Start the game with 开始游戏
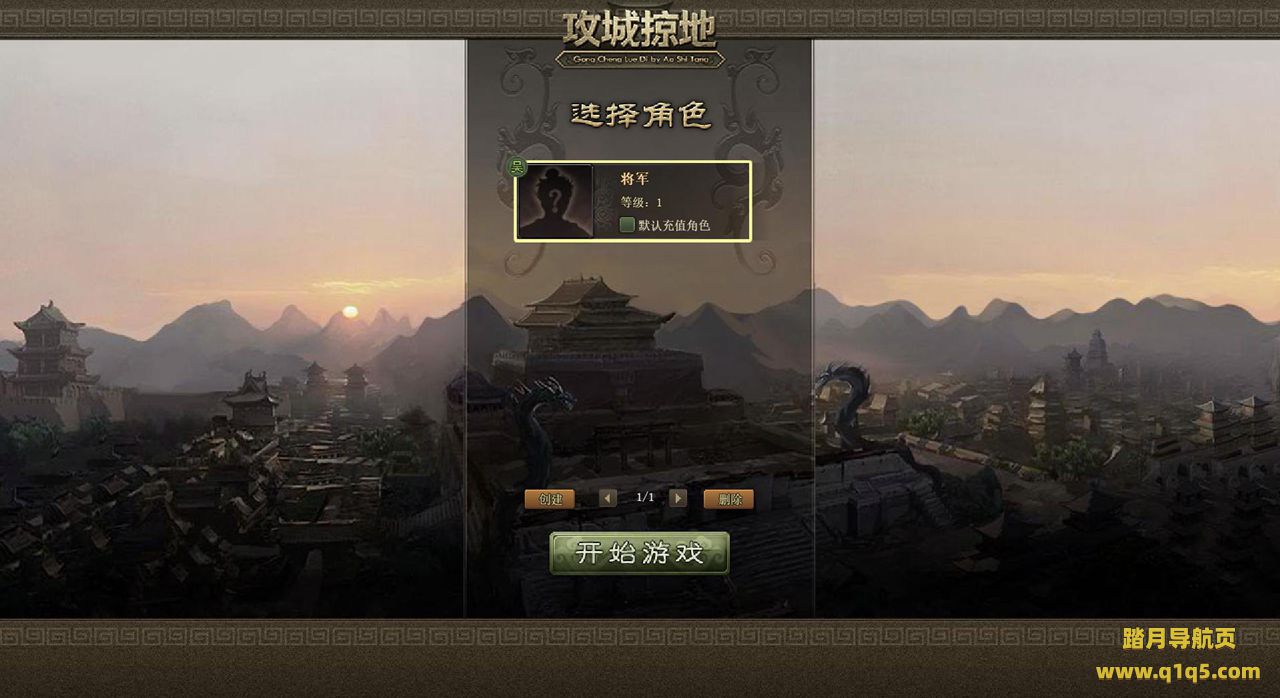The height and width of the screenshot is (698, 1280). point(640,553)
